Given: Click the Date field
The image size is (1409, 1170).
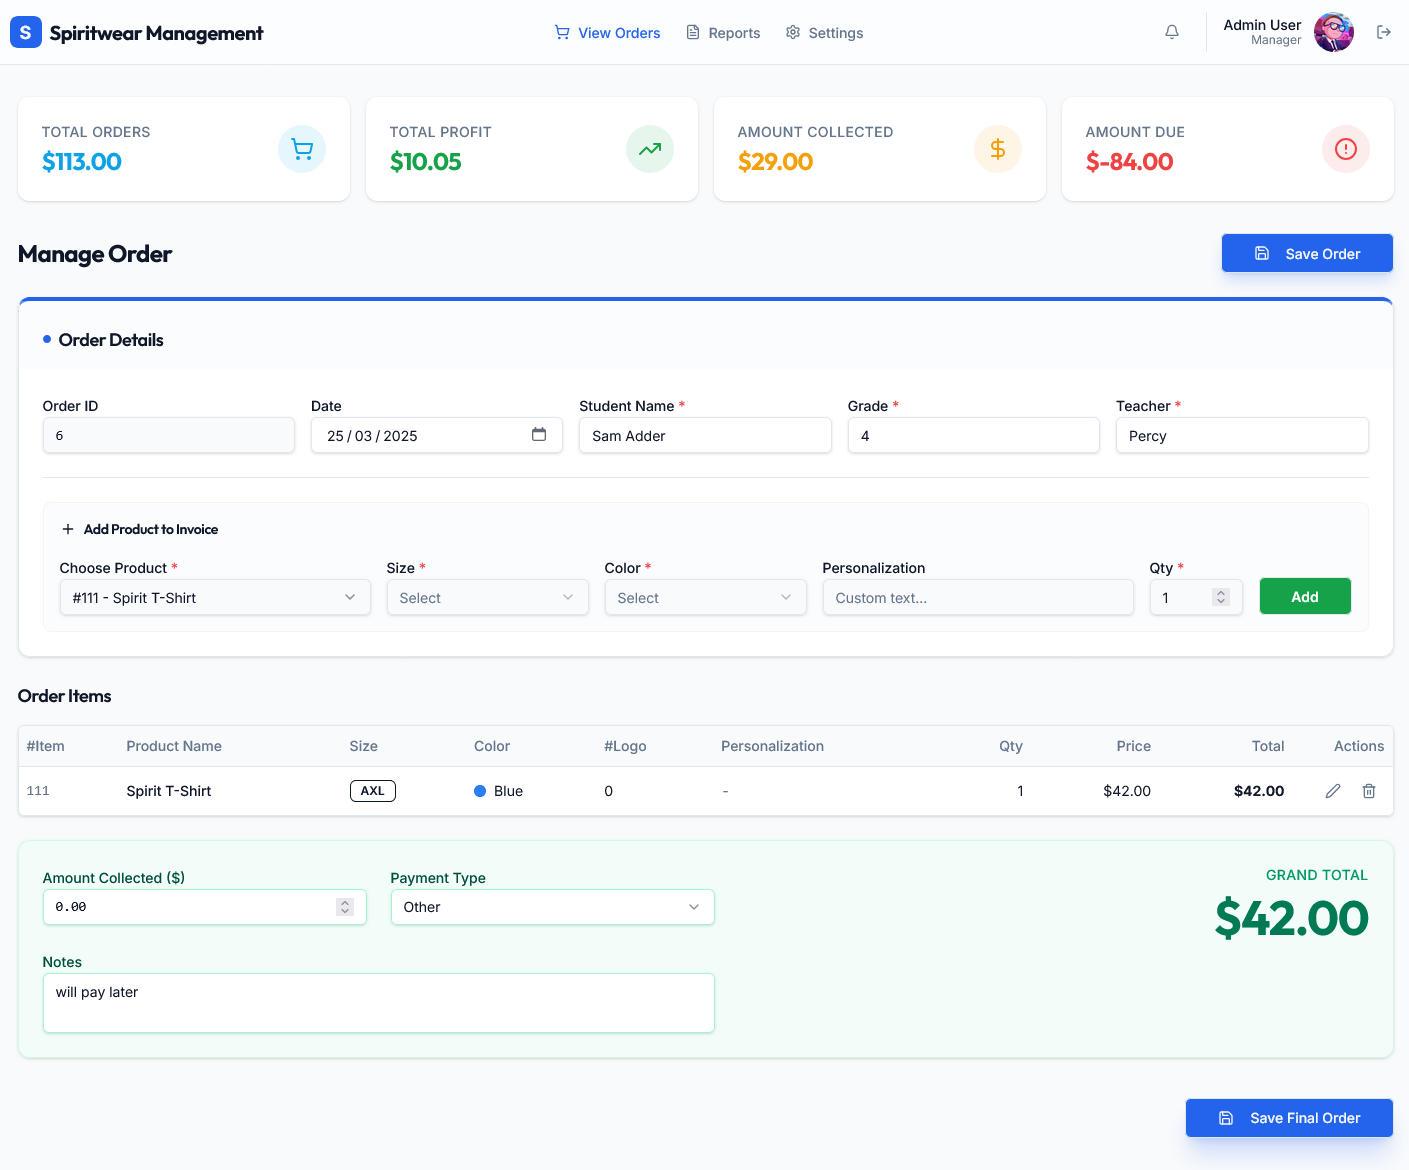Looking at the screenshot, I should (437, 435).
